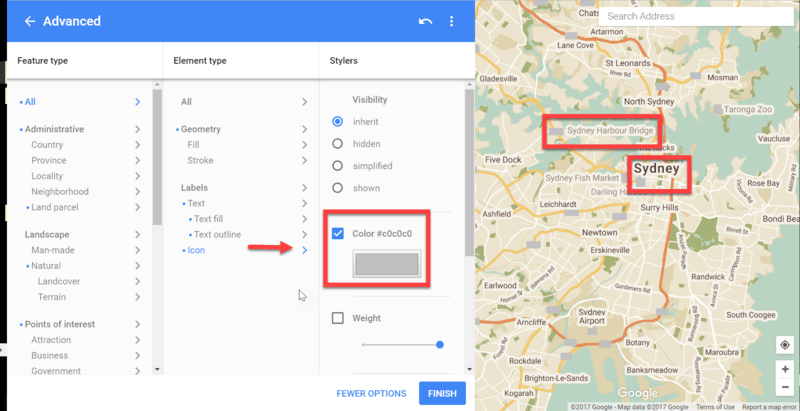Click the Weight slider handle
Image resolution: width=800 pixels, height=411 pixels.
pos(440,345)
